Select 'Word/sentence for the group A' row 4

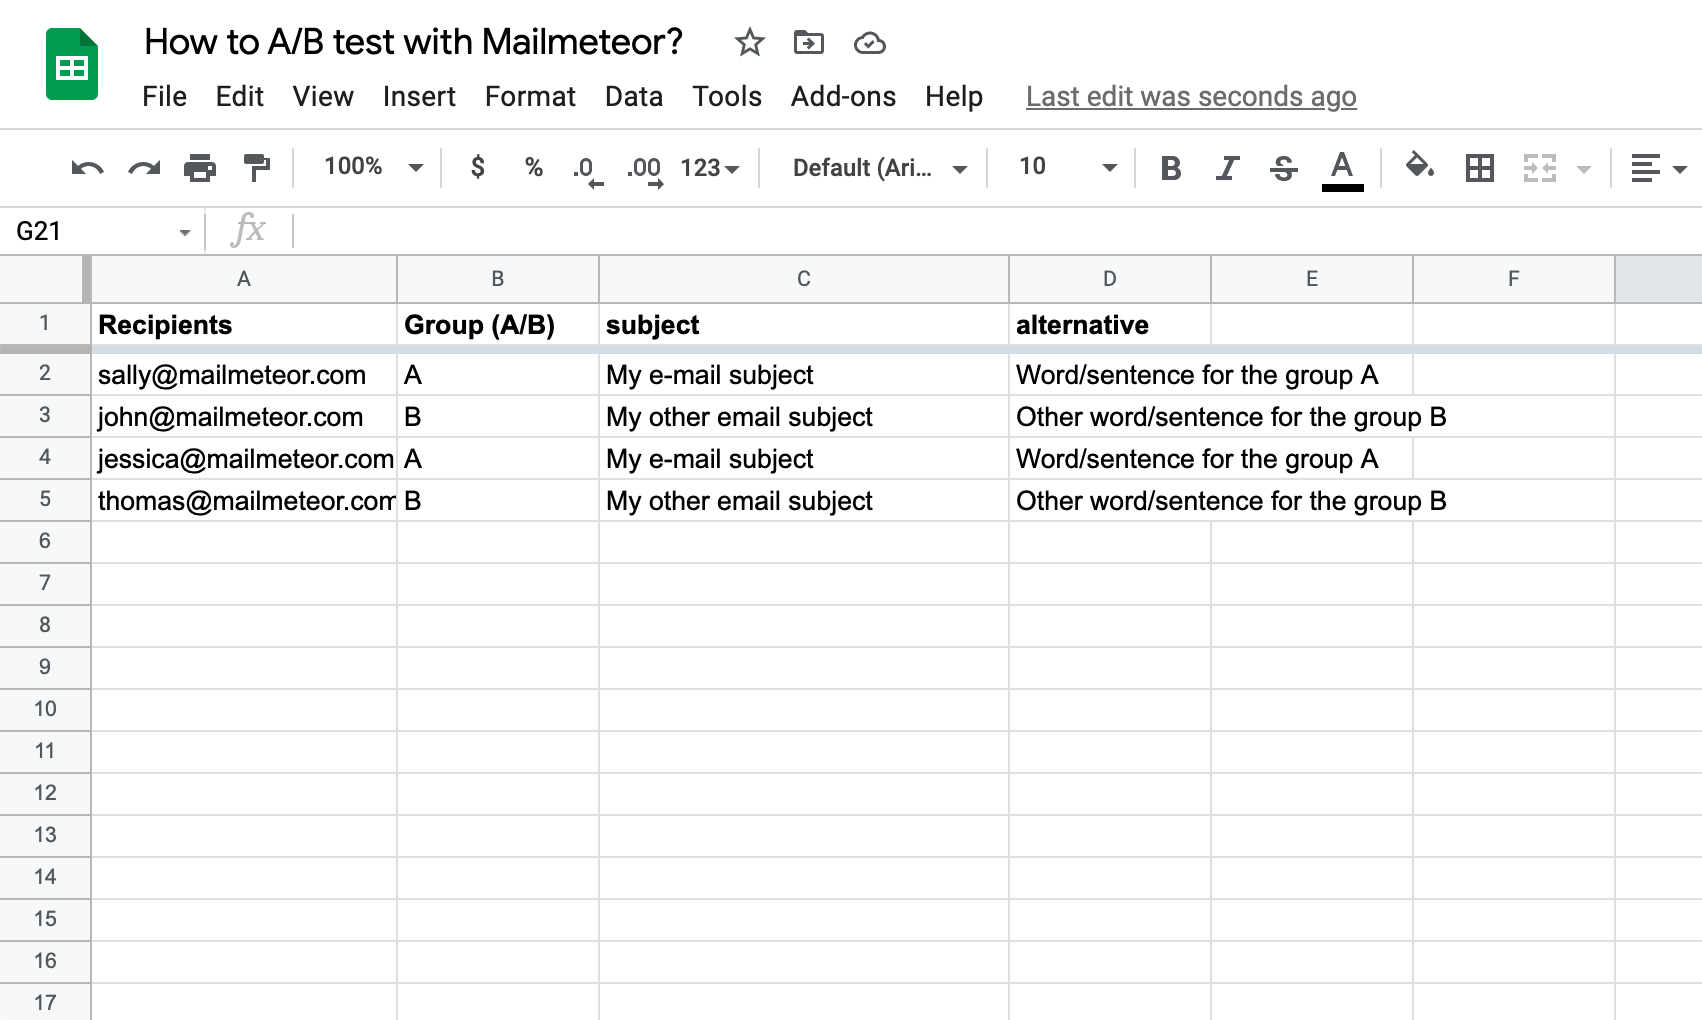pos(1110,459)
